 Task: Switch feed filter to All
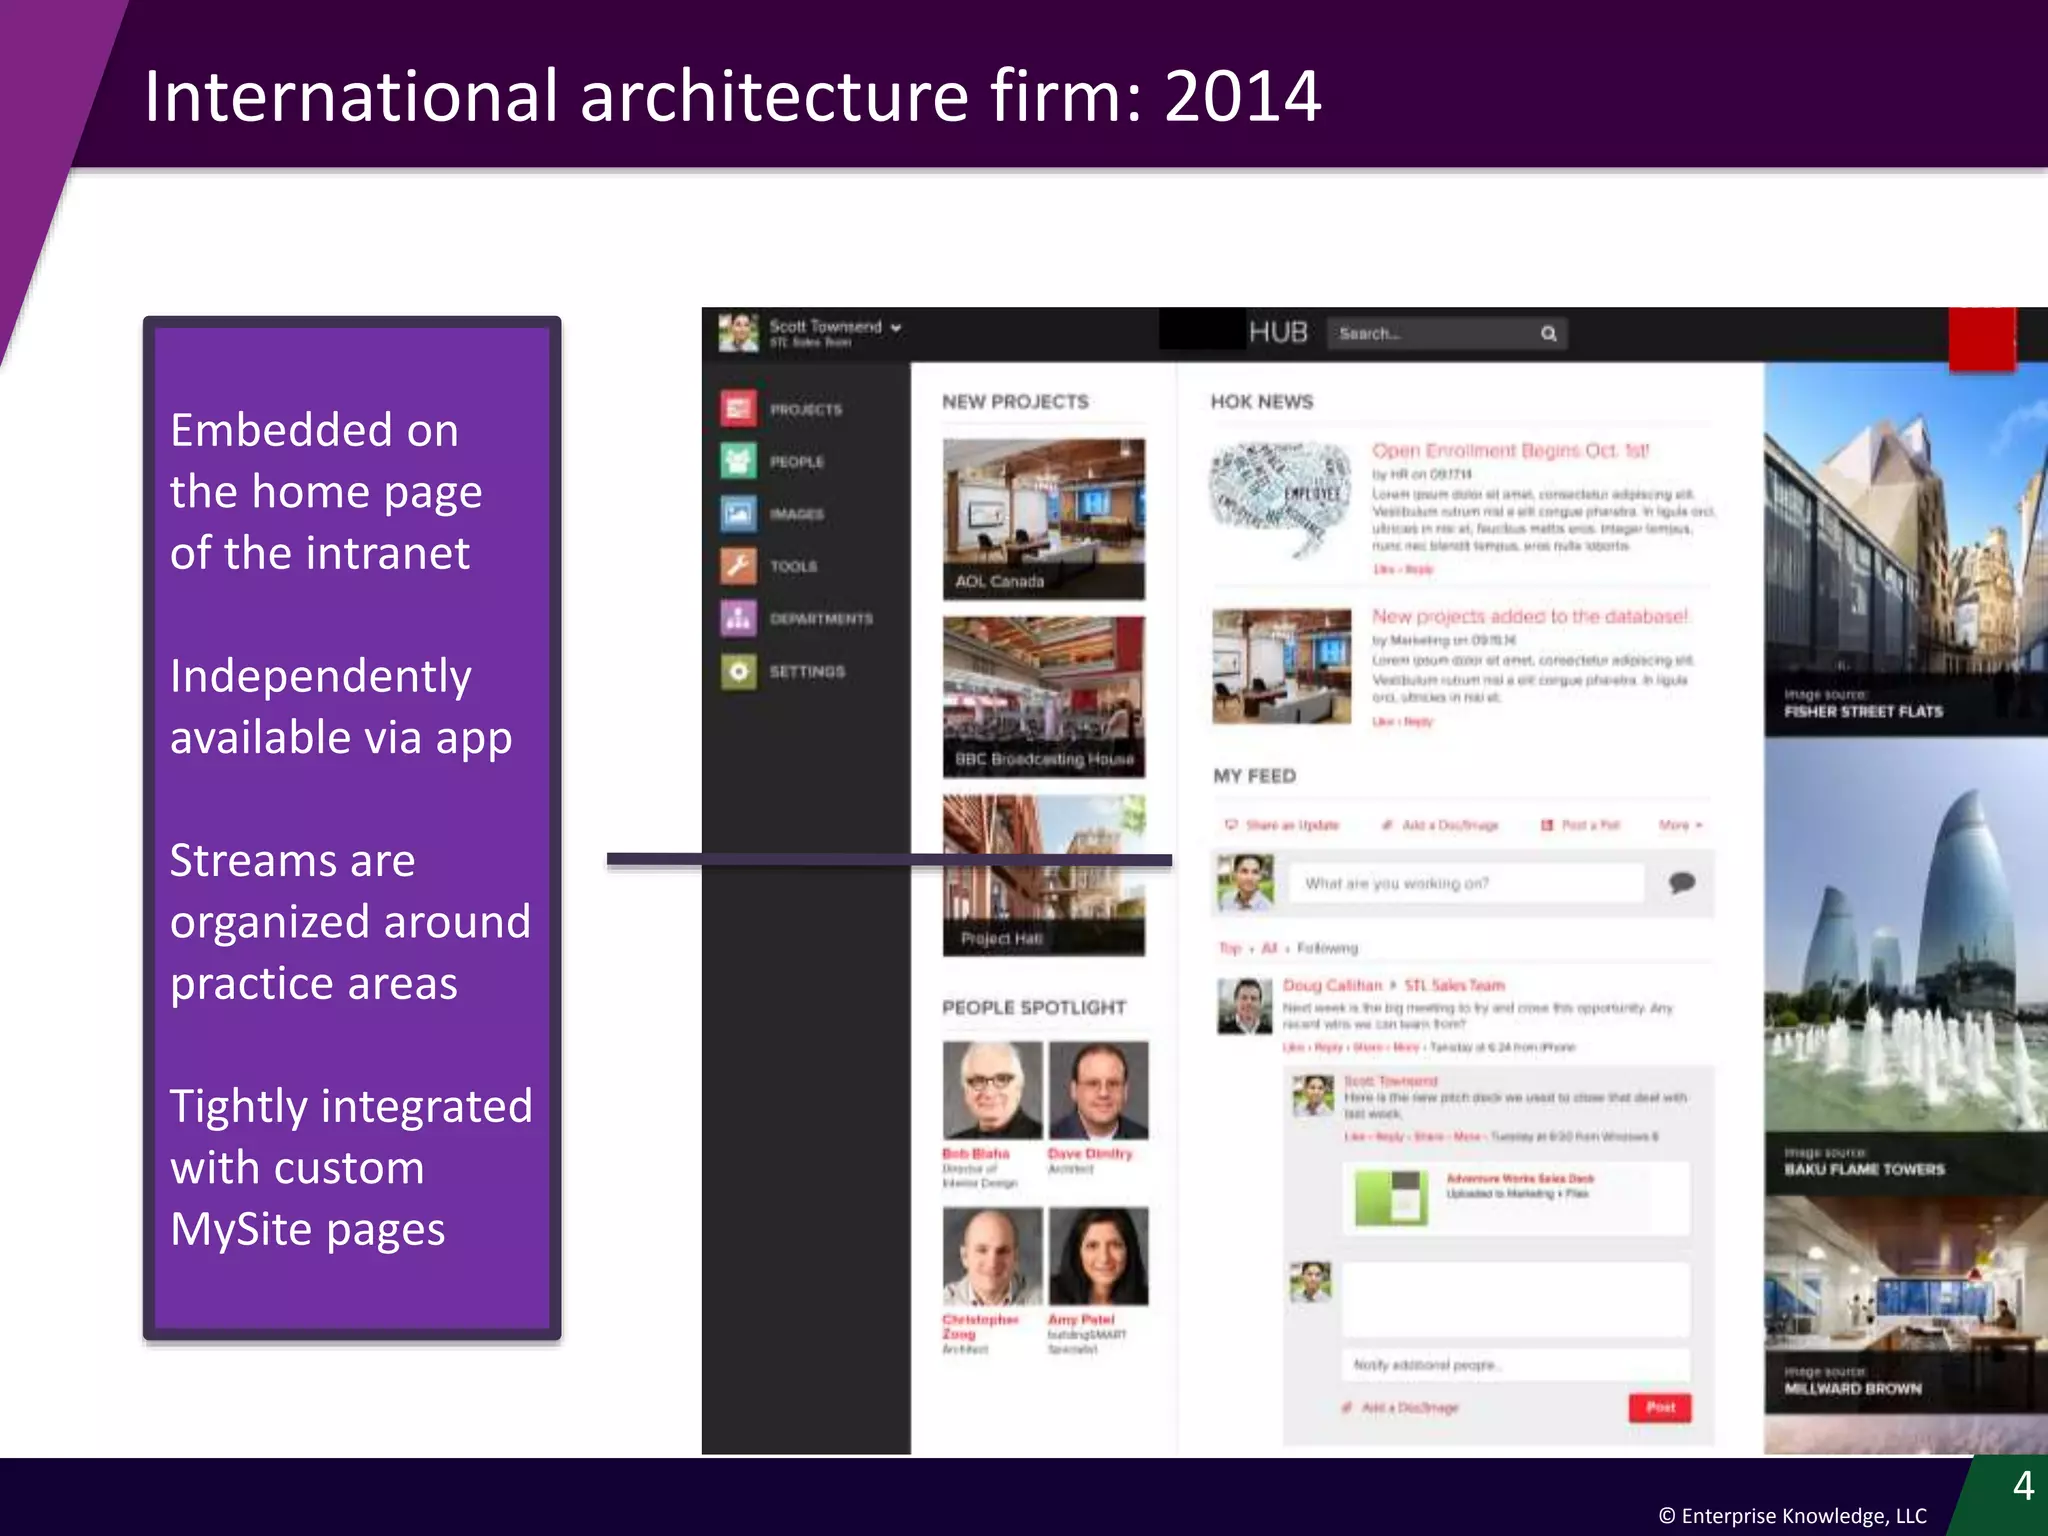pos(1269,948)
